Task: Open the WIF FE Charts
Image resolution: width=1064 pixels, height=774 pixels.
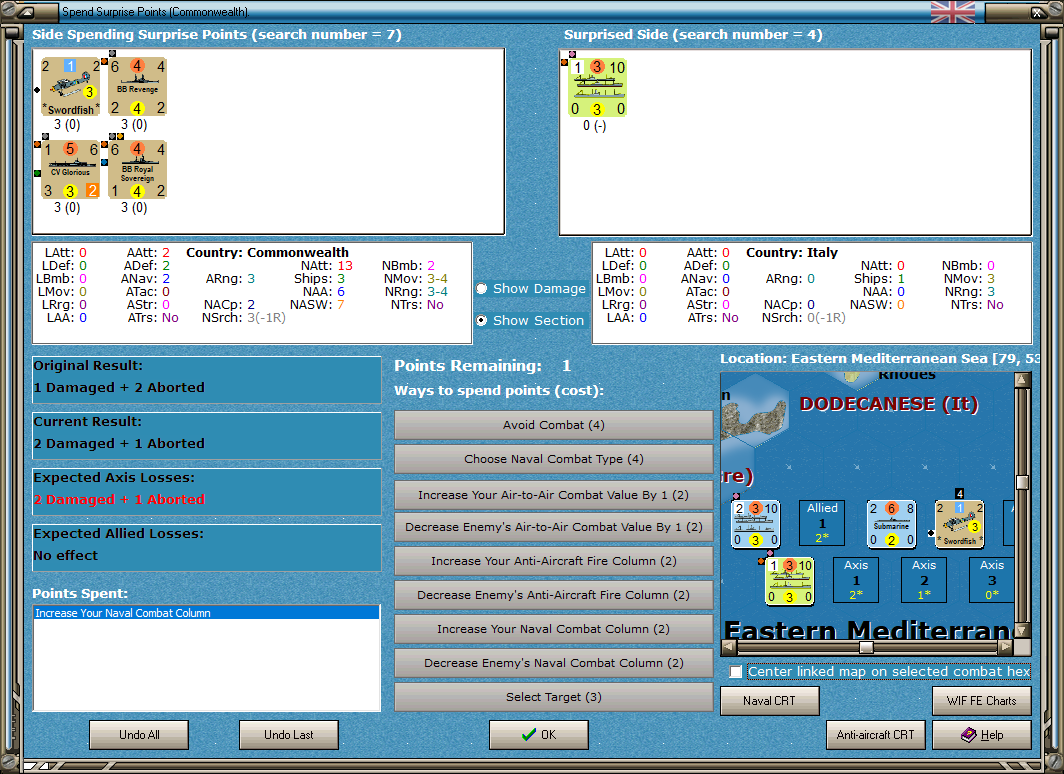Action: pos(981,701)
